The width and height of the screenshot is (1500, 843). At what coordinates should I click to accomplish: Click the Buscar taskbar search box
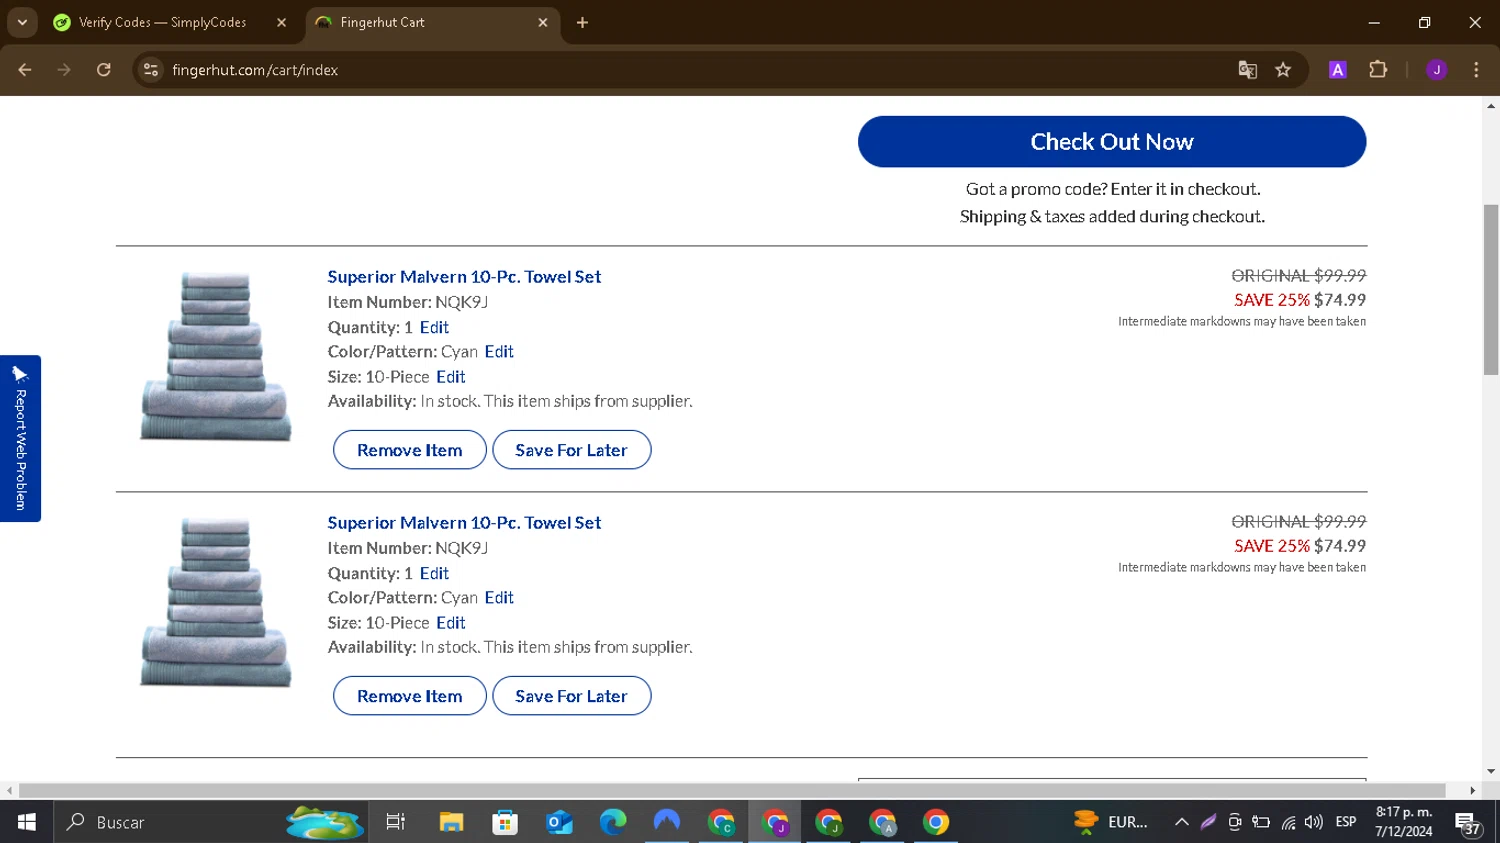pos(210,822)
